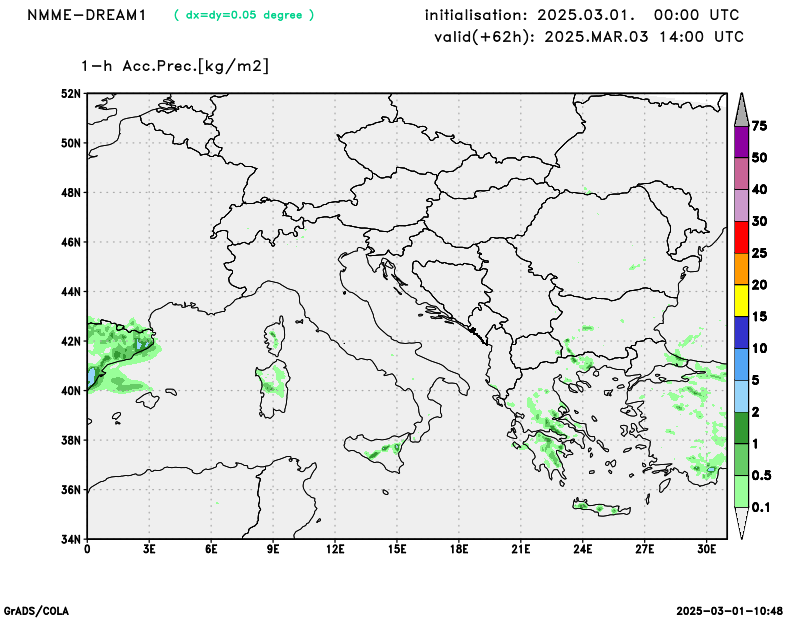The height and width of the screenshot is (618, 800).
Task: Click the 27E longitude label
Action: pos(644,550)
